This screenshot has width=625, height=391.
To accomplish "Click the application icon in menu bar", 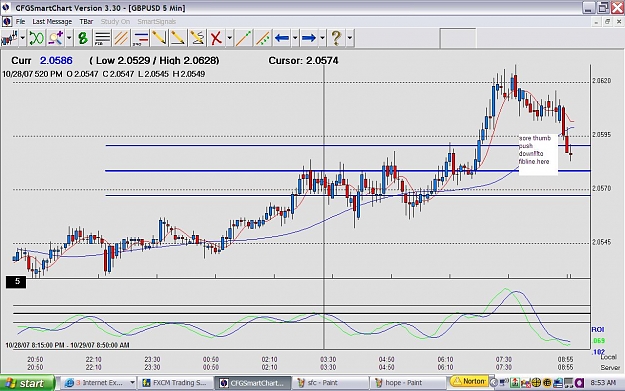I will pyautogui.click(x=7, y=22).
